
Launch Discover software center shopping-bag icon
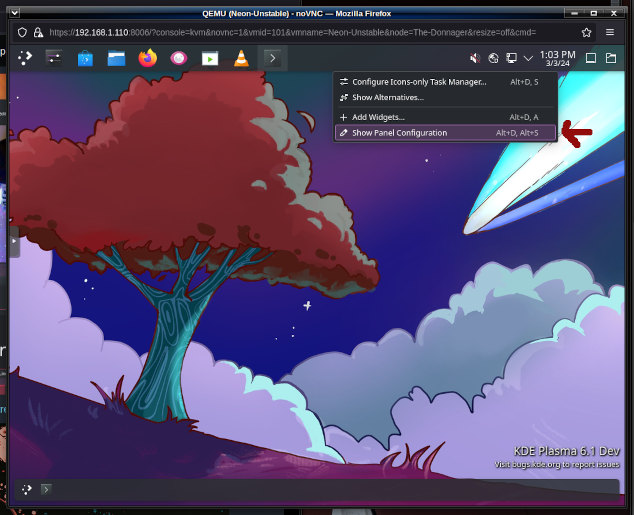pyautogui.click(x=85, y=59)
